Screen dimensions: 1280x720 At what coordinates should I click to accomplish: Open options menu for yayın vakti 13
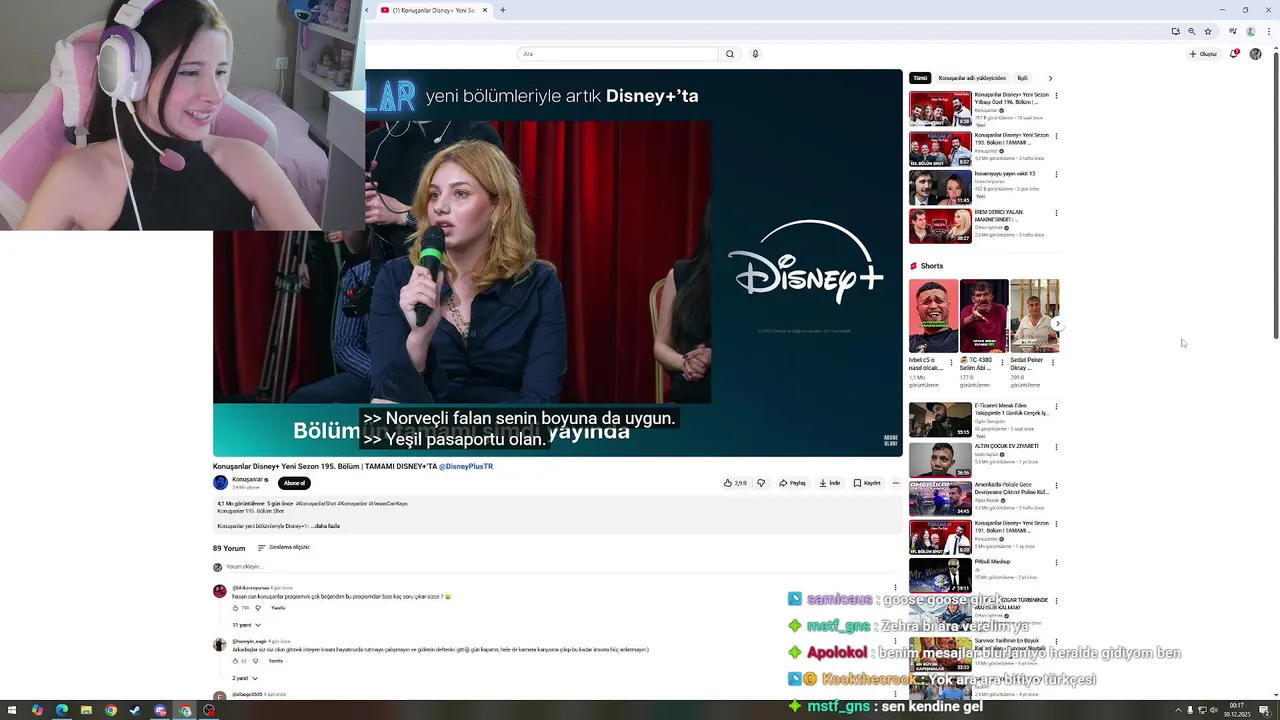1056,175
